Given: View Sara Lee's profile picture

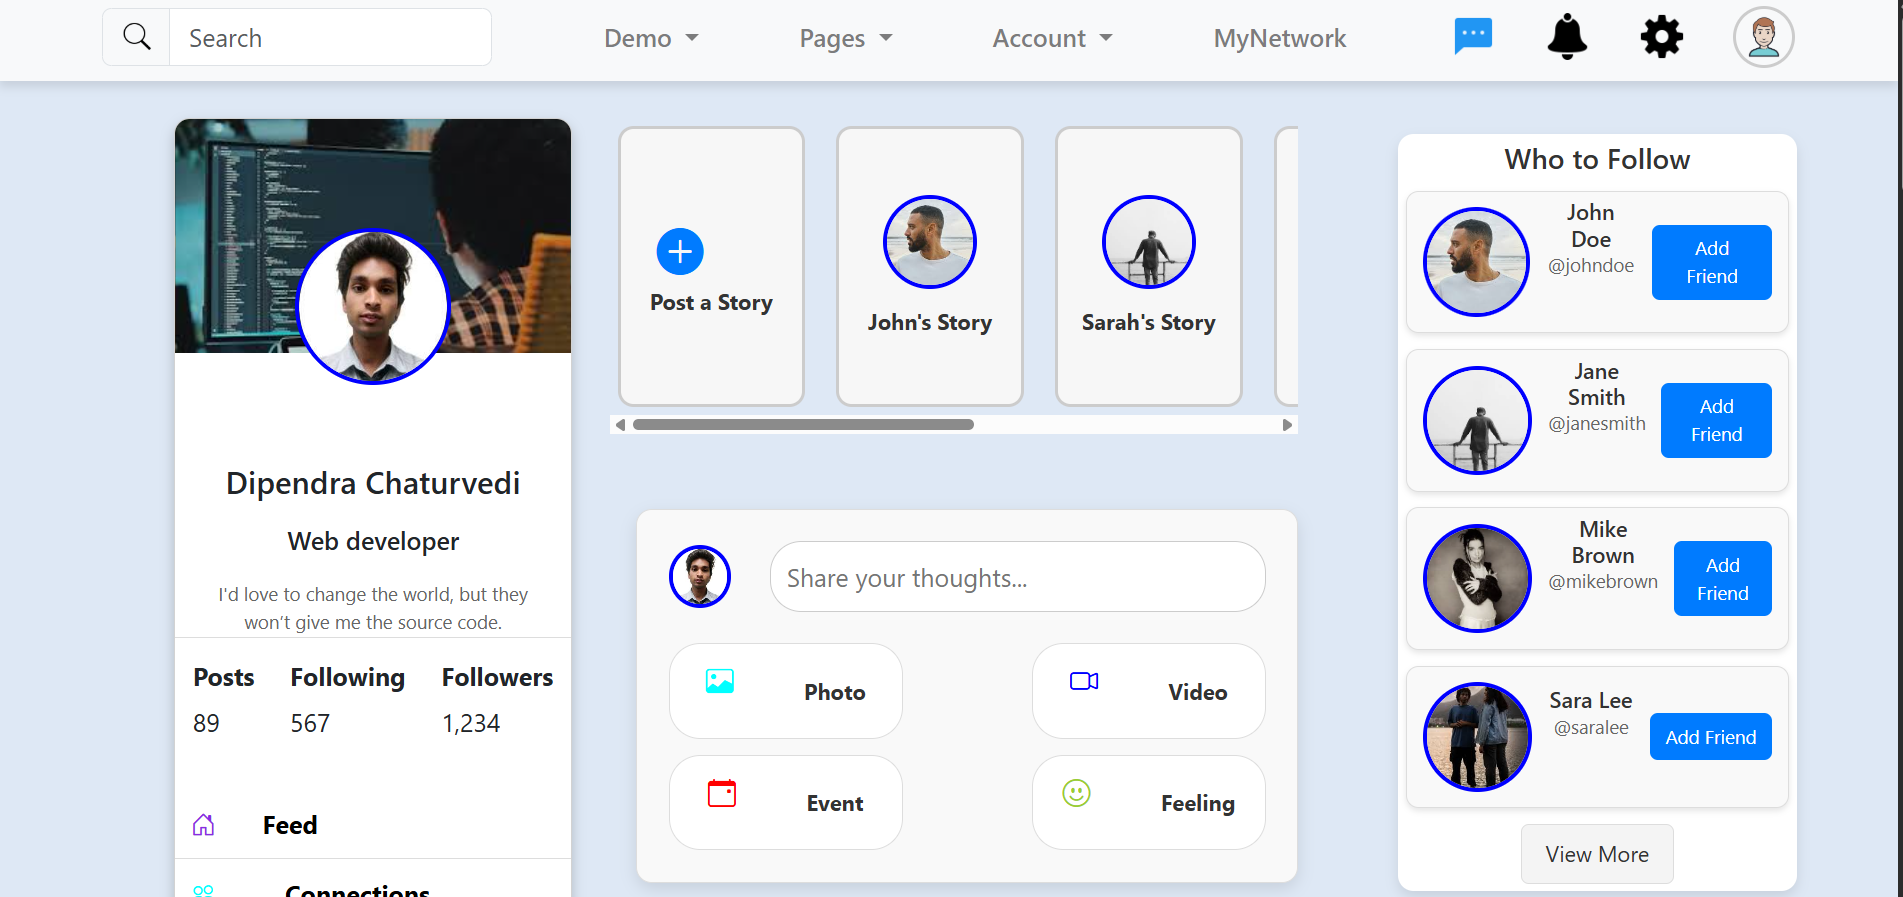Looking at the screenshot, I should click(x=1477, y=737).
